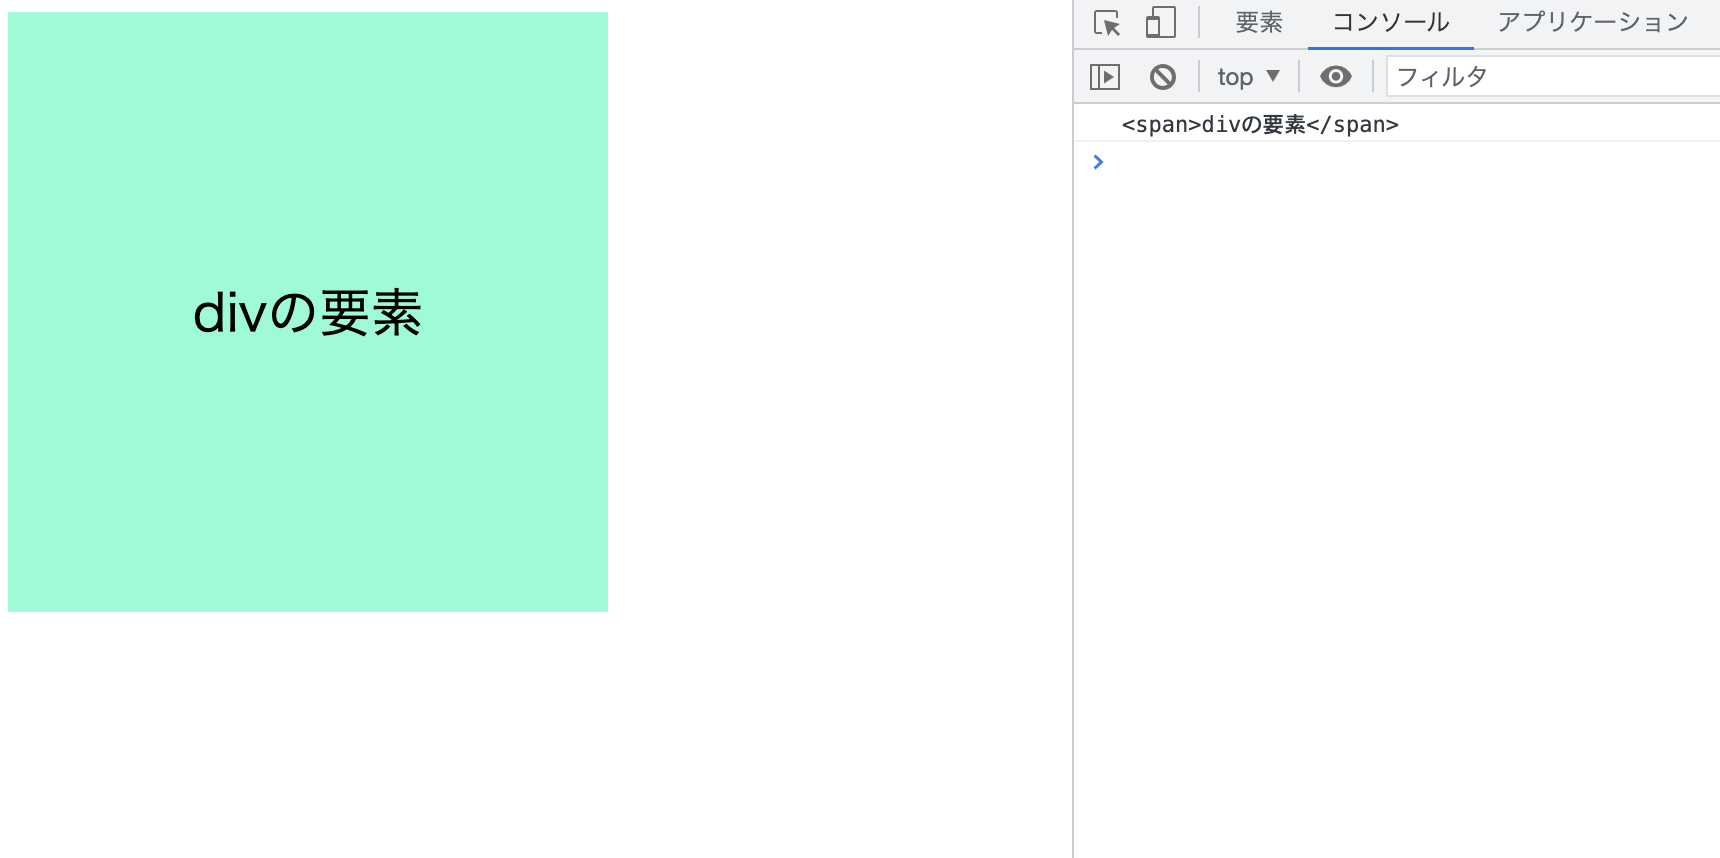Click the console prompt chevron
The width and height of the screenshot is (1720, 858).
tap(1098, 162)
